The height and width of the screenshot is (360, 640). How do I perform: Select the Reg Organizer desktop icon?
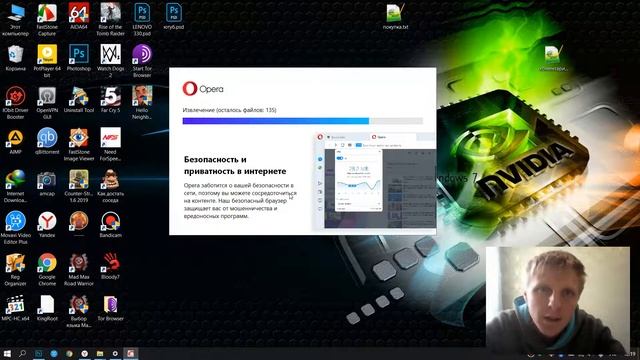click(x=15, y=269)
